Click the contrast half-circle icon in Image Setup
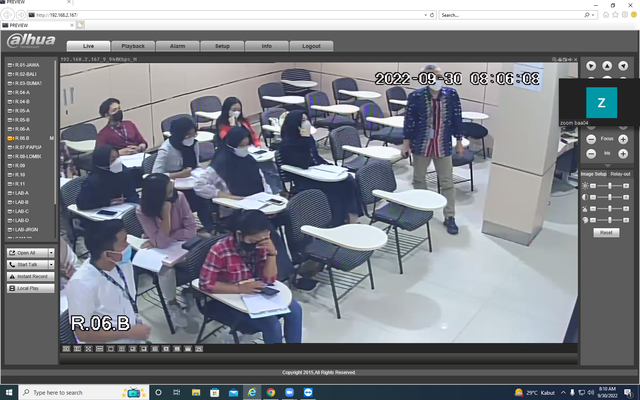 point(585,197)
